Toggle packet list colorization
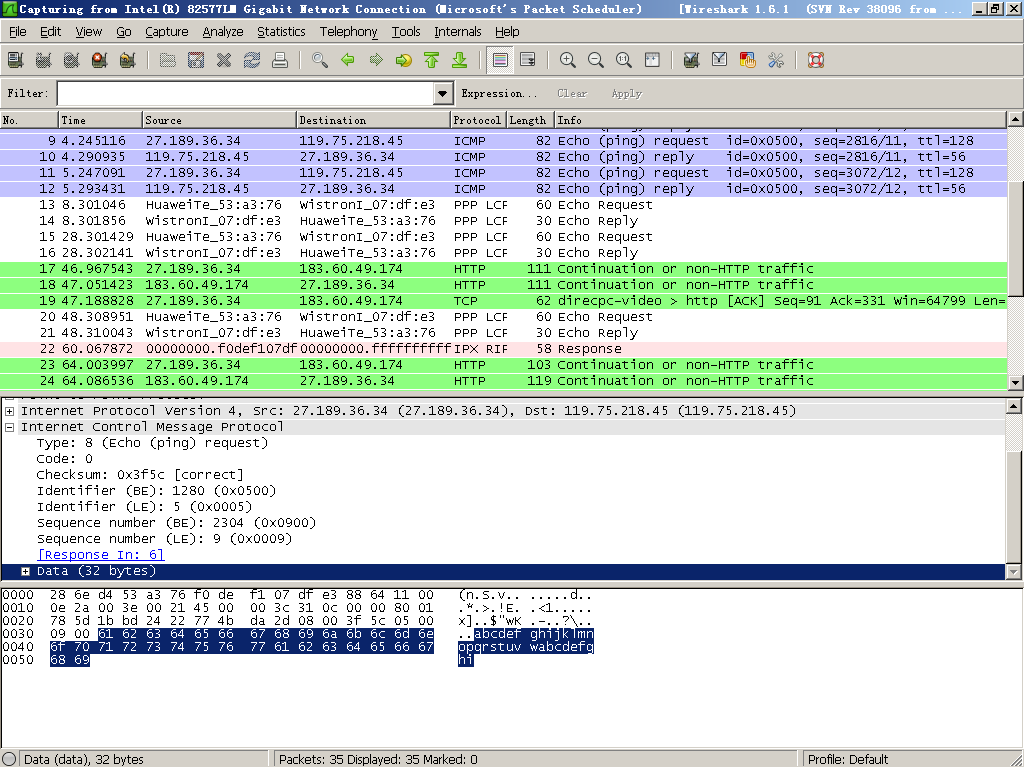1024x768 pixels. click(x=500, y=60)
